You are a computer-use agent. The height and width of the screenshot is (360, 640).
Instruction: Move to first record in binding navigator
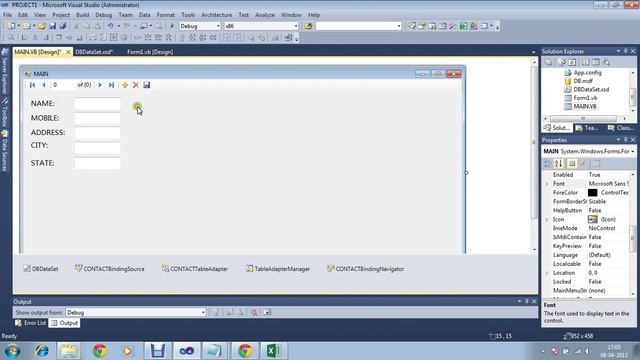[x=32, y=85]
